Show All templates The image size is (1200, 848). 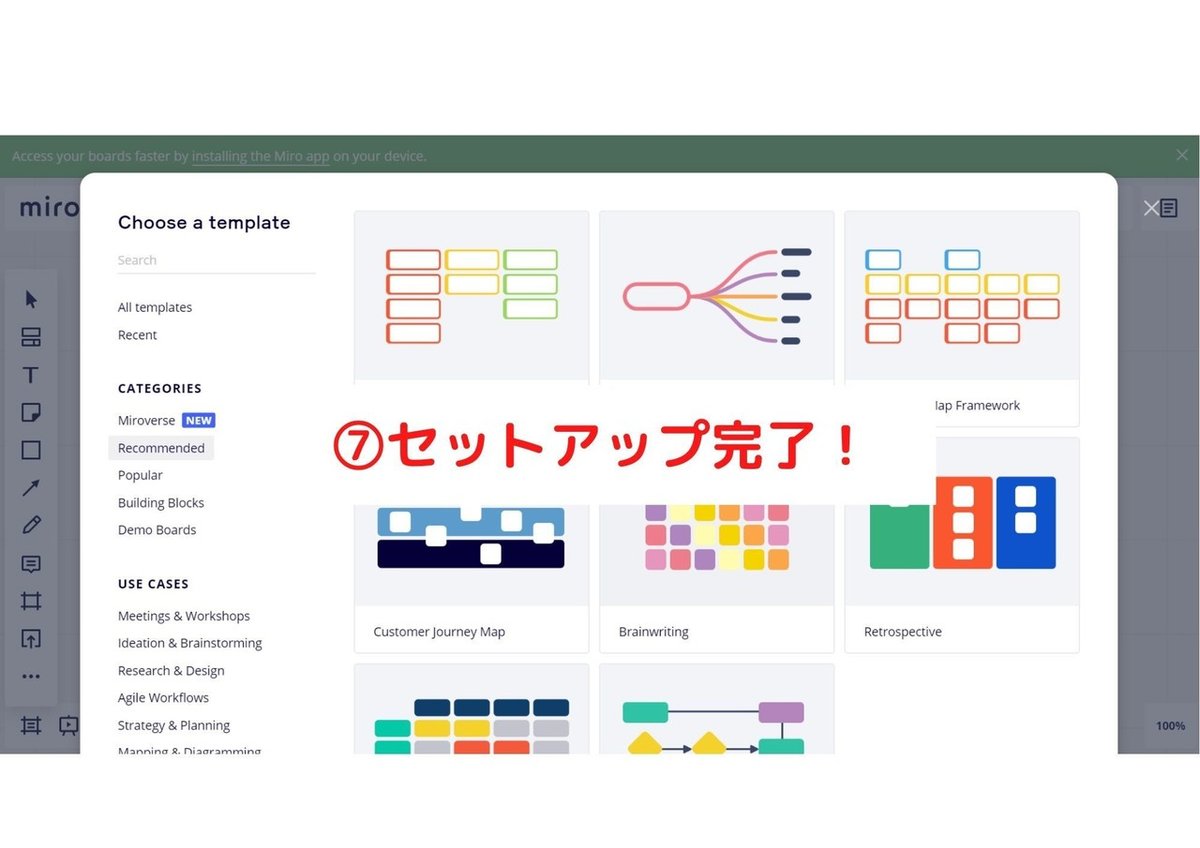point(155,307)
